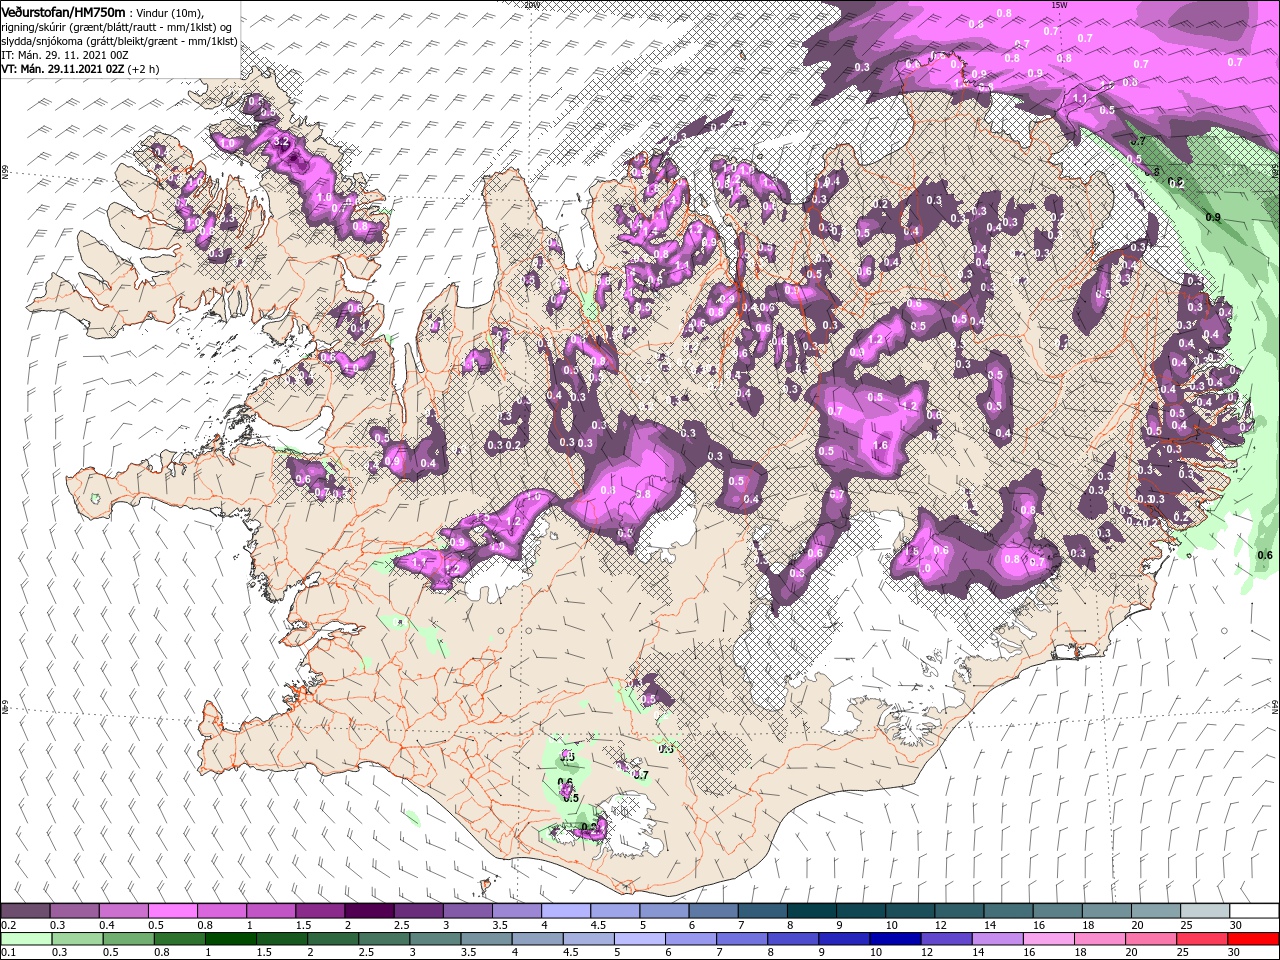Click the navy blue swatch at label 10, lower legend
The image size is (1280, 960).
[x=894, y=939]
